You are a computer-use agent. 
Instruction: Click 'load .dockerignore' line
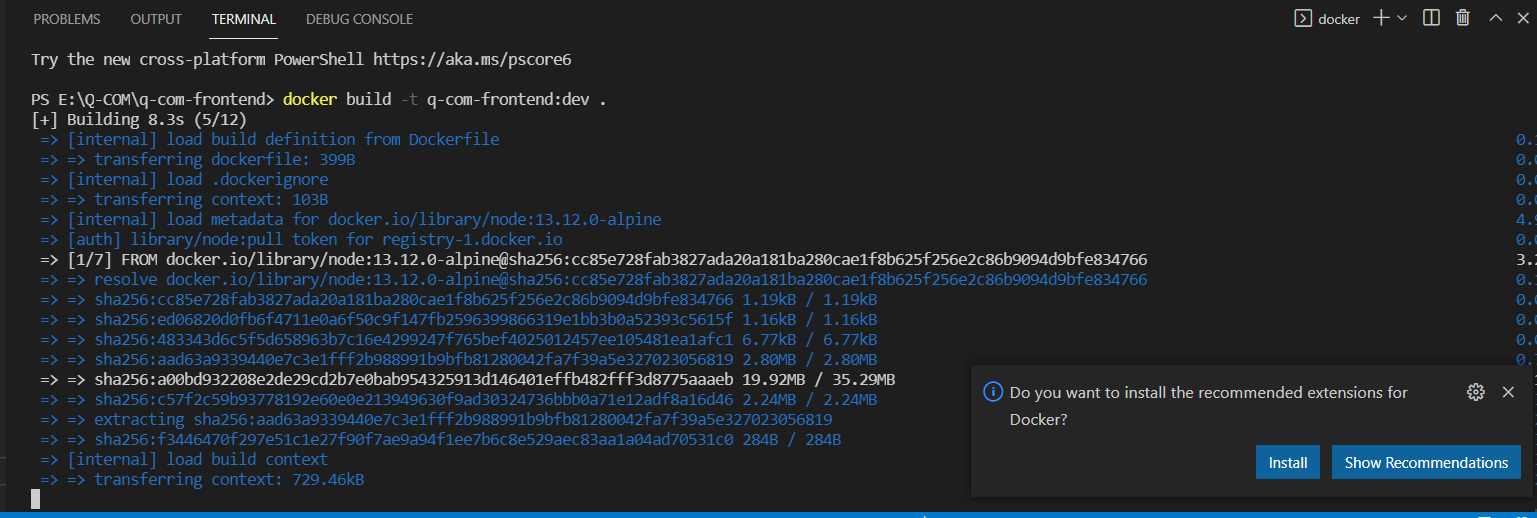point(184,179)
